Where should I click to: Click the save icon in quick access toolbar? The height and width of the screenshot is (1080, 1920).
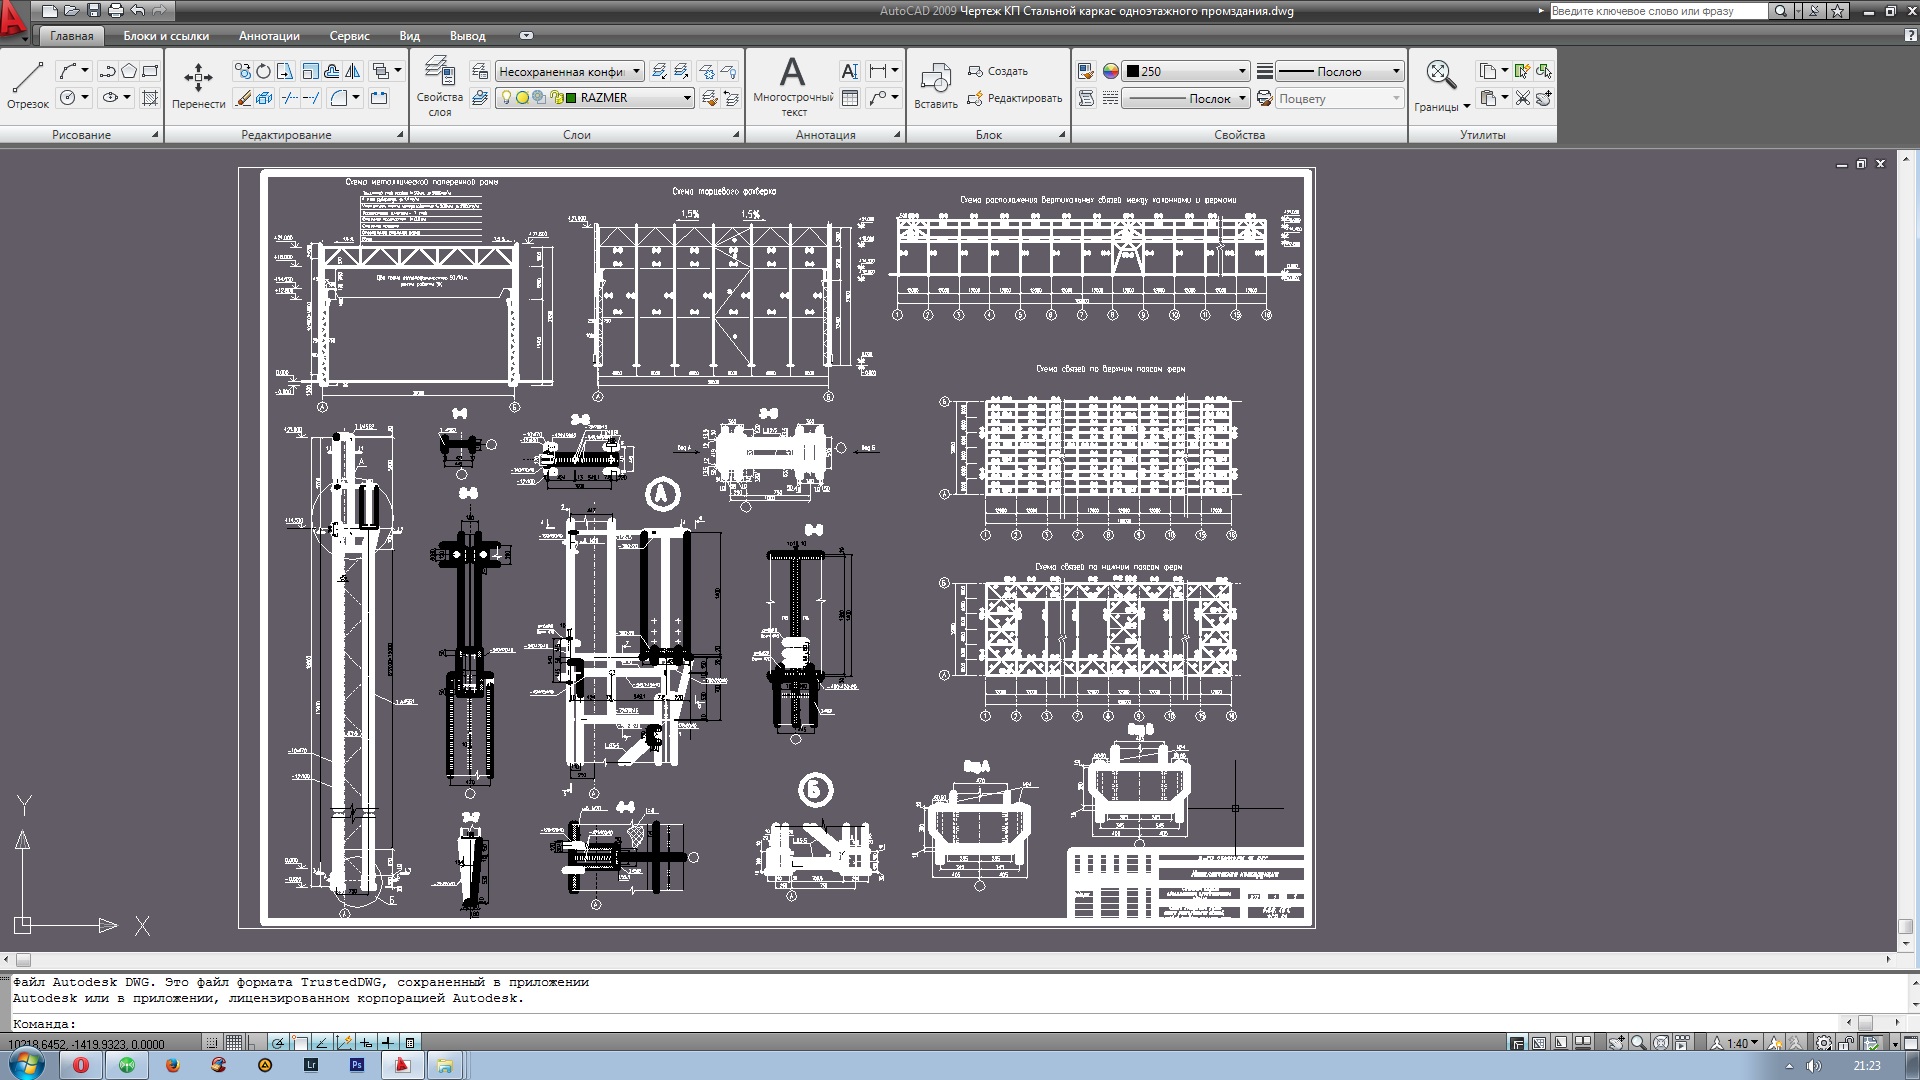click(x=93, y=11)
